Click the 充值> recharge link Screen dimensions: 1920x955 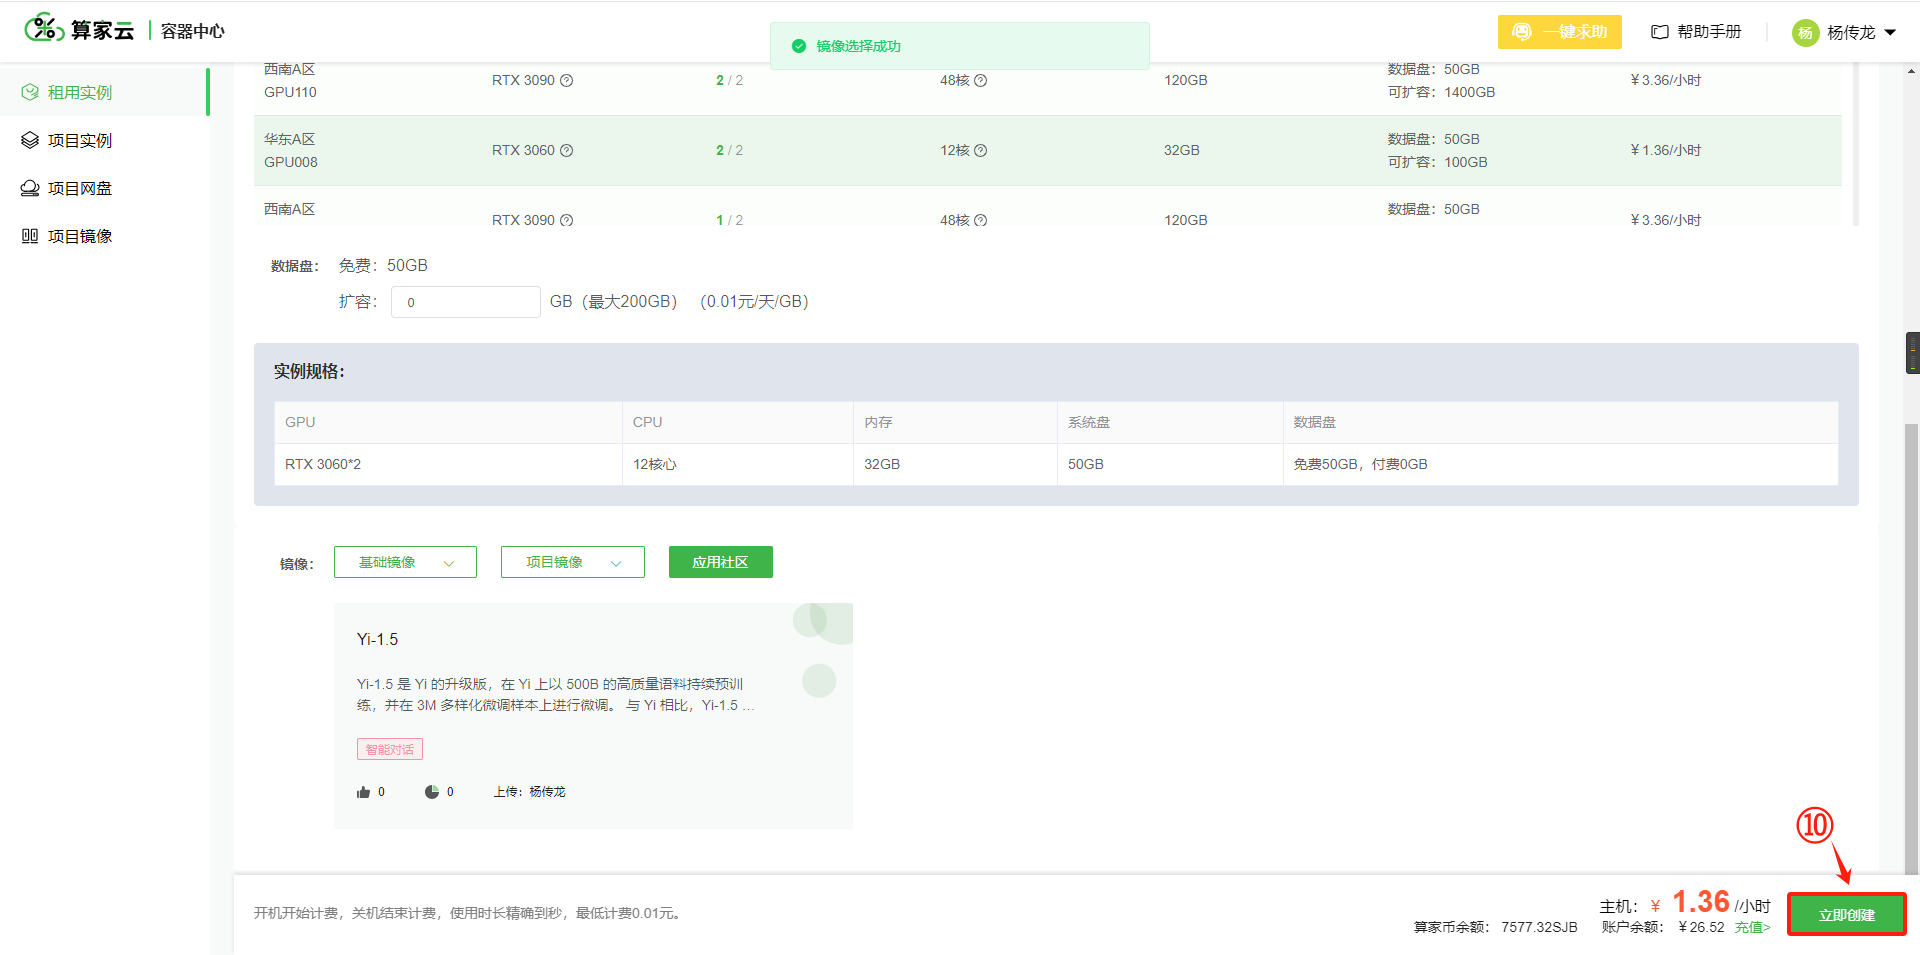click(1752, 927)
